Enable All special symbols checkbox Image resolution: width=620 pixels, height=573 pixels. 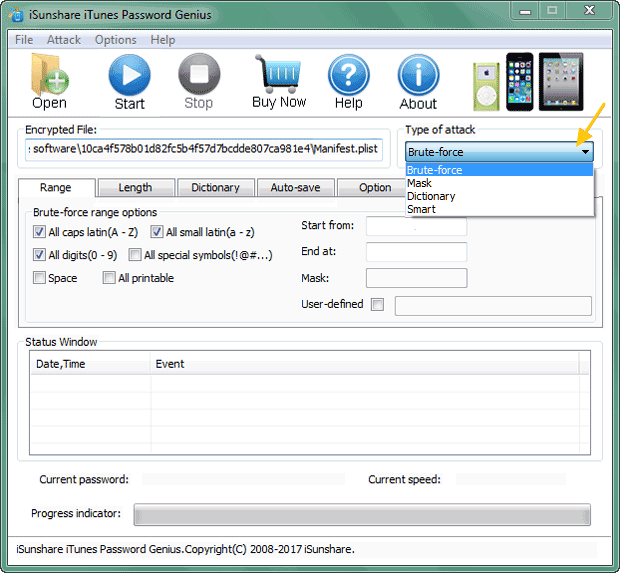[135, 255]
